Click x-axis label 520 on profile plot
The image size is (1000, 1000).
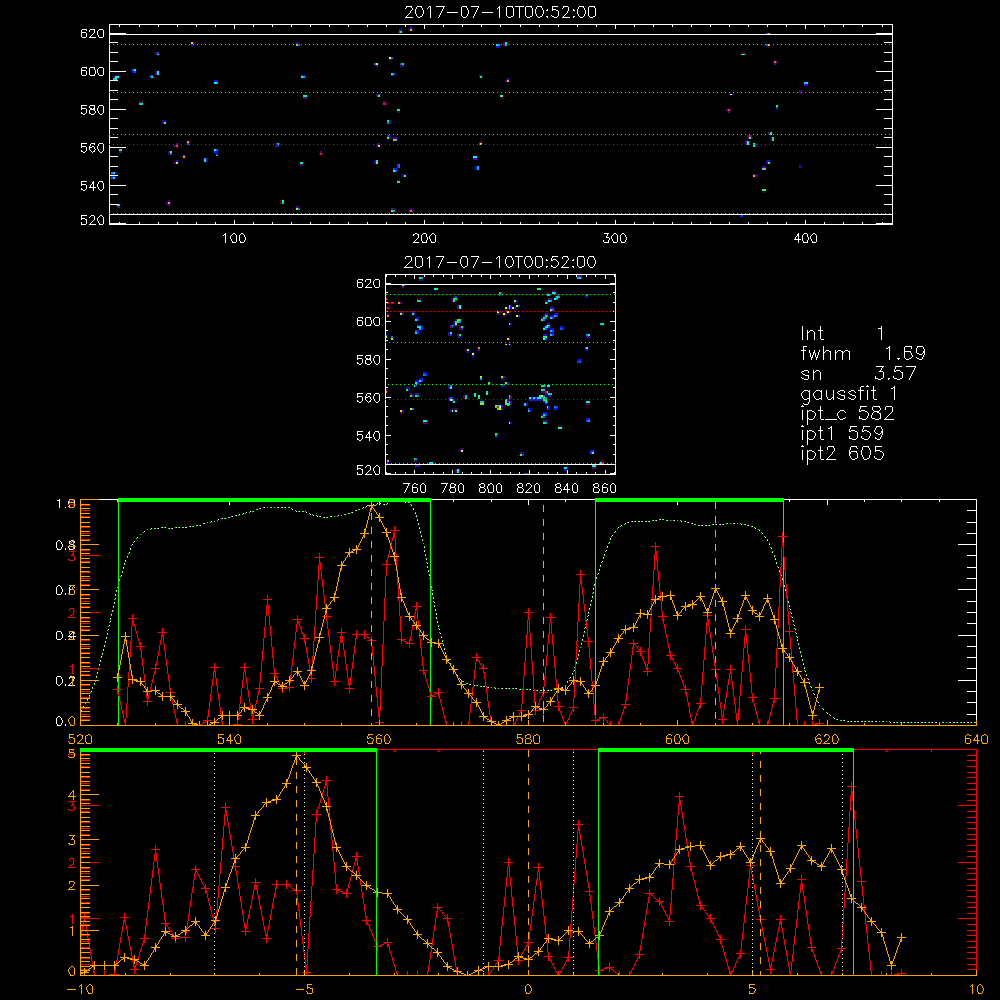[x=80, y=739]
